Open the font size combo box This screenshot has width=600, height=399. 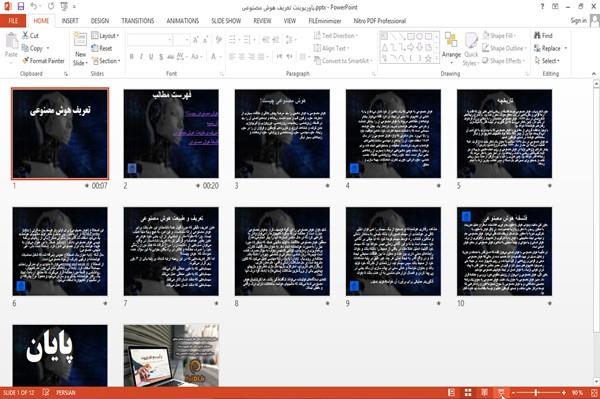pos(181,40)
